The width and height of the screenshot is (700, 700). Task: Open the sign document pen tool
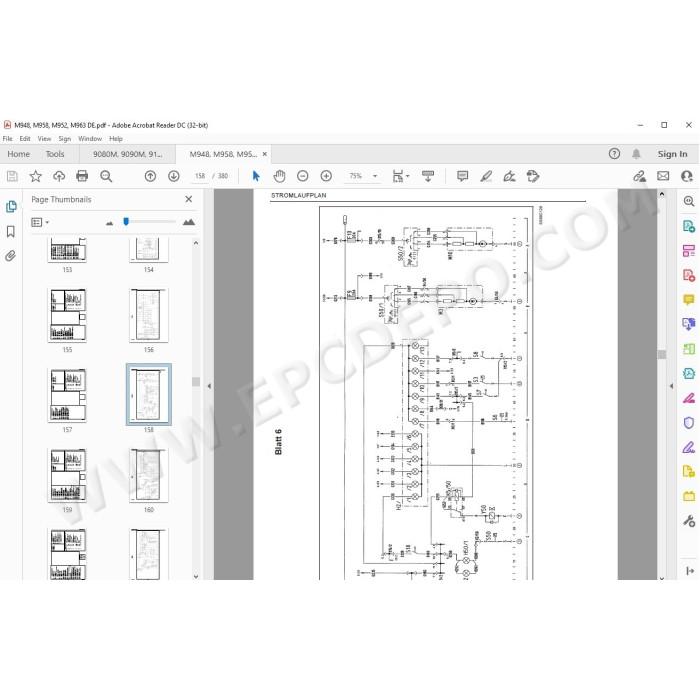(x=509, y=176)
